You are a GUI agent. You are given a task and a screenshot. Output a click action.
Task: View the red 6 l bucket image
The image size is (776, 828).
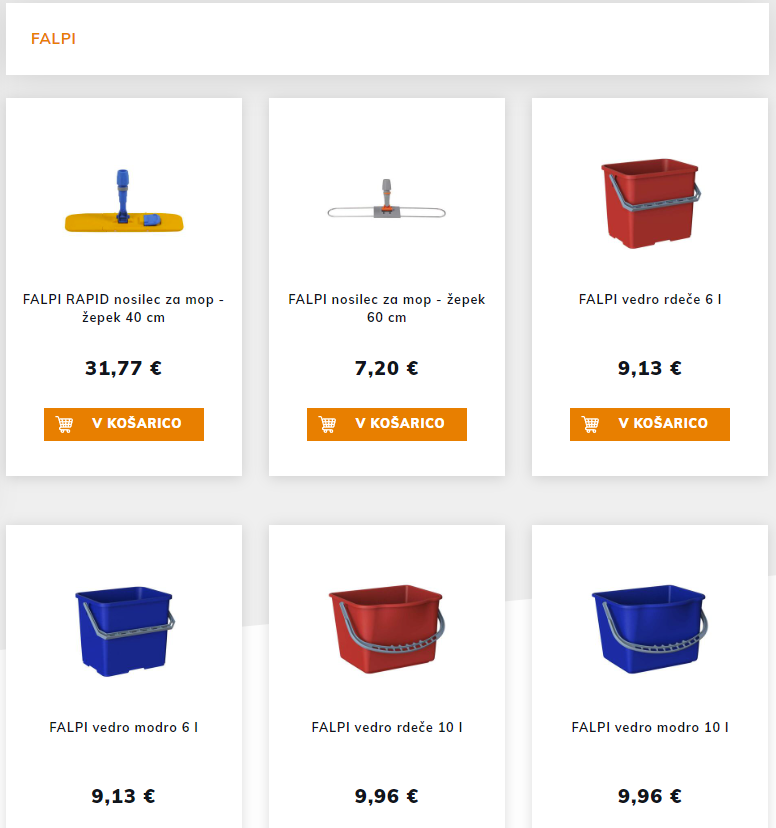pos(650,203)
